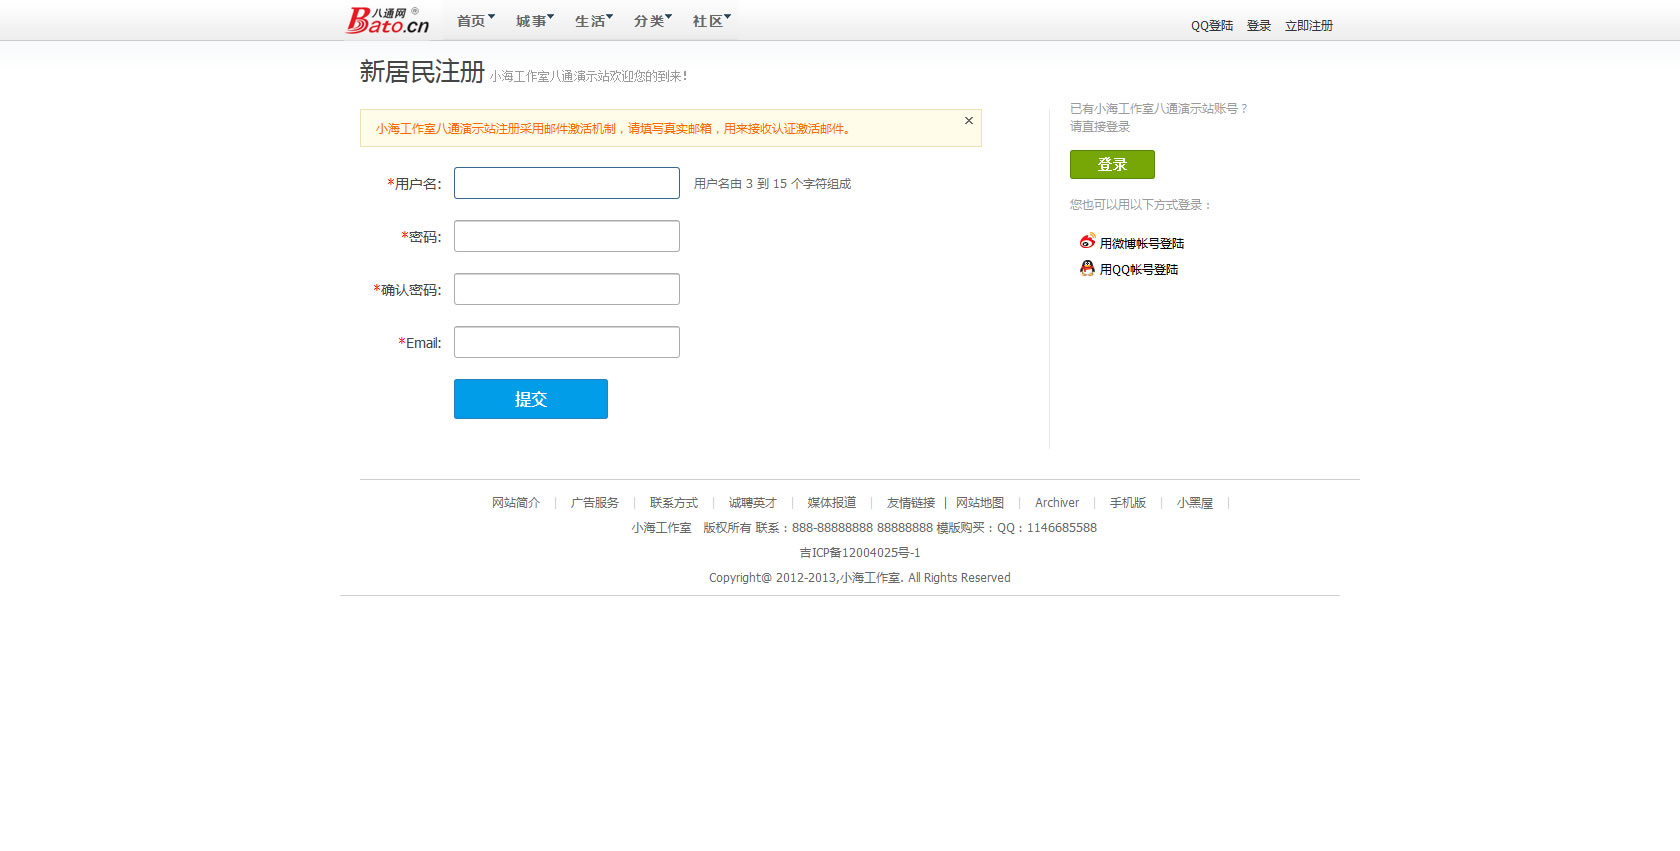1680x851 pixels.
Task: Select the 确认密码 confirm password field
Action: (x=566, y=289)
